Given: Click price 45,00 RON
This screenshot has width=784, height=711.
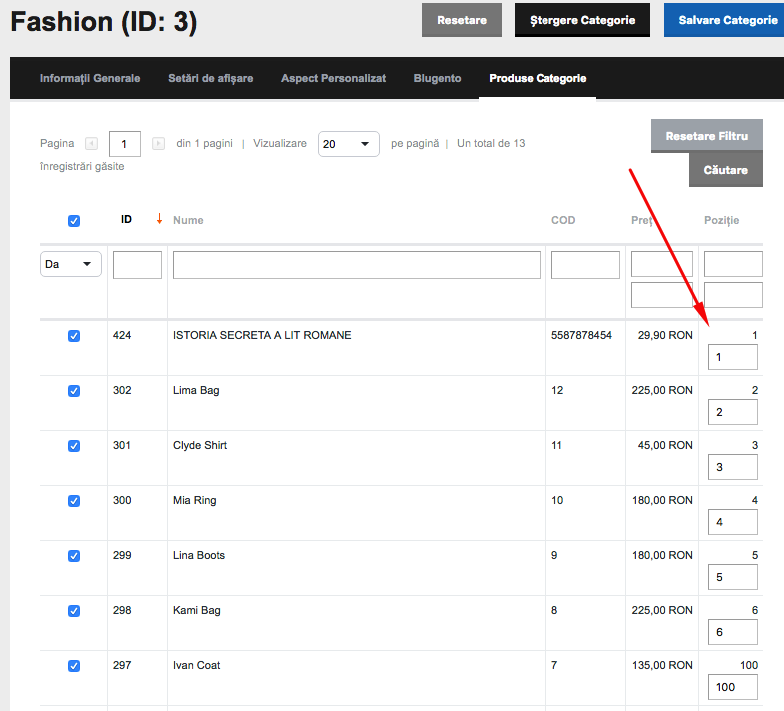Looking at the screenshot, I should (x=665, y=445).
